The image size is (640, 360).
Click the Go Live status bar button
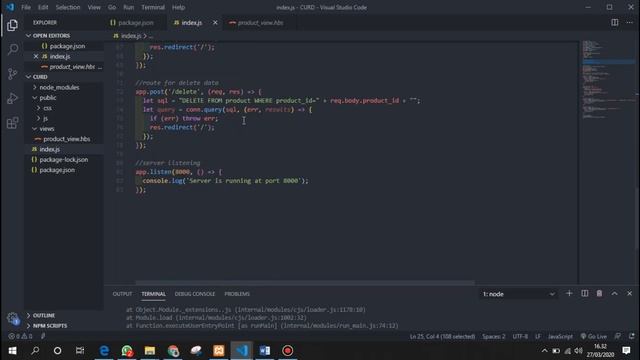[x=594, y=336]
